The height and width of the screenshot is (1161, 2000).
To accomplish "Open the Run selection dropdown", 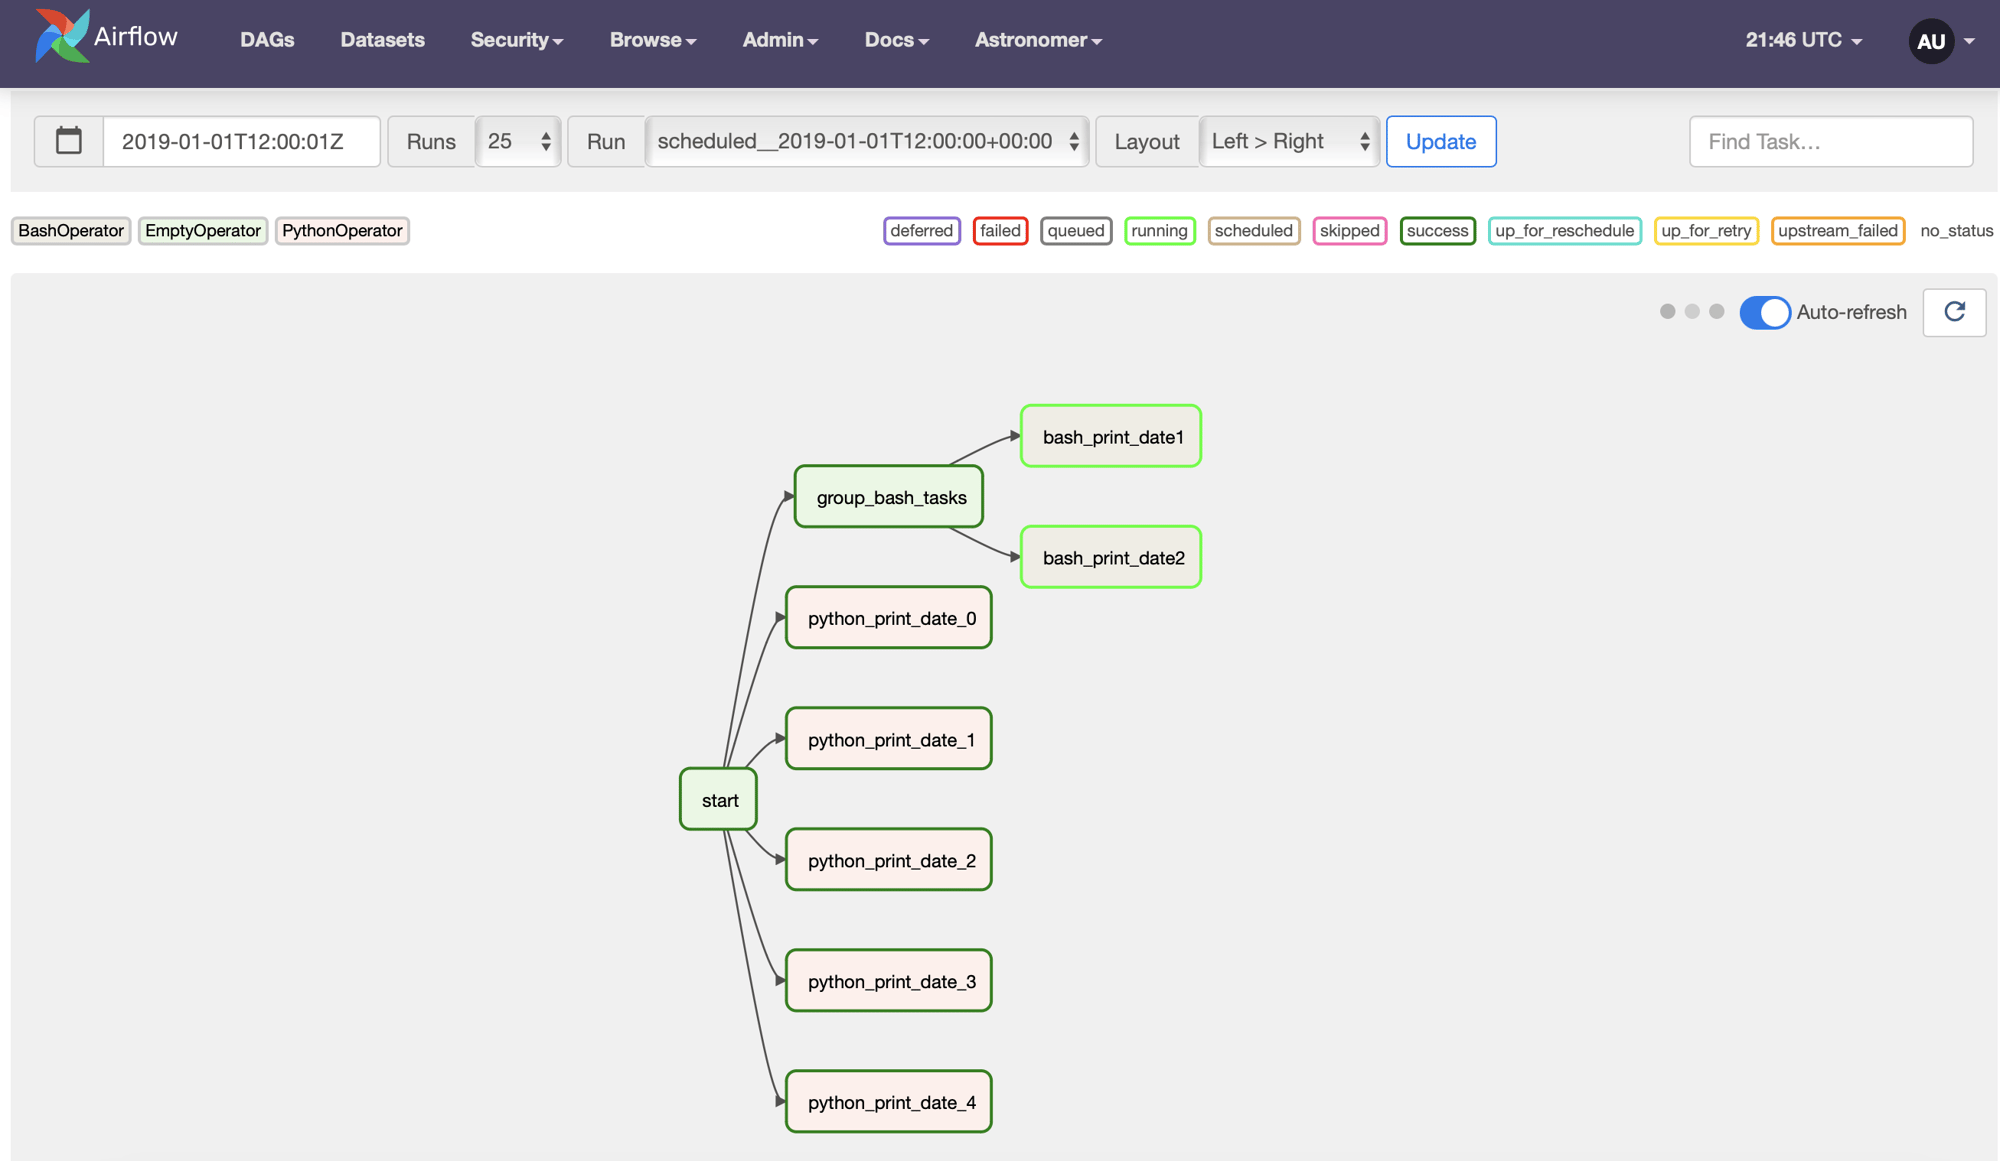I will coord(866,141).
